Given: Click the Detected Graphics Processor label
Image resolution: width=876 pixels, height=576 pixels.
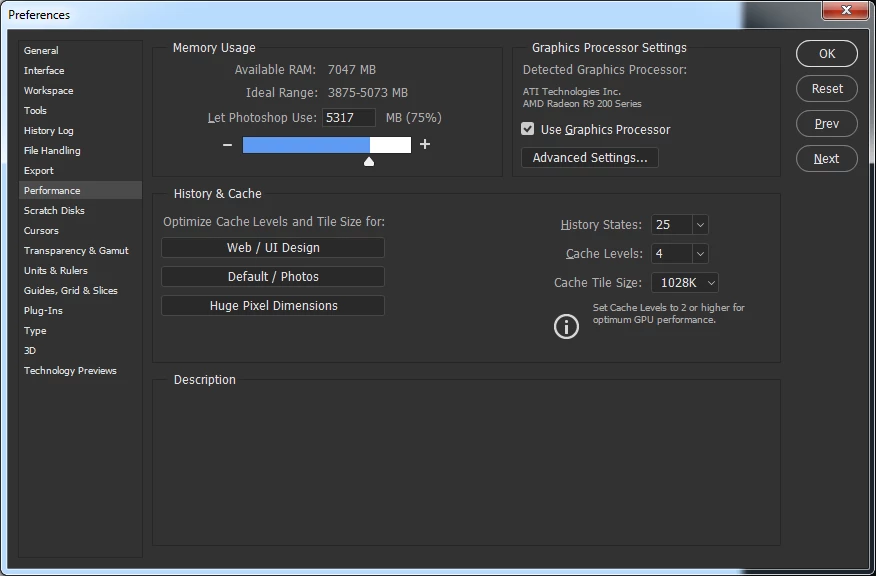Looking at the screenshot, I should tap(604, 70).
